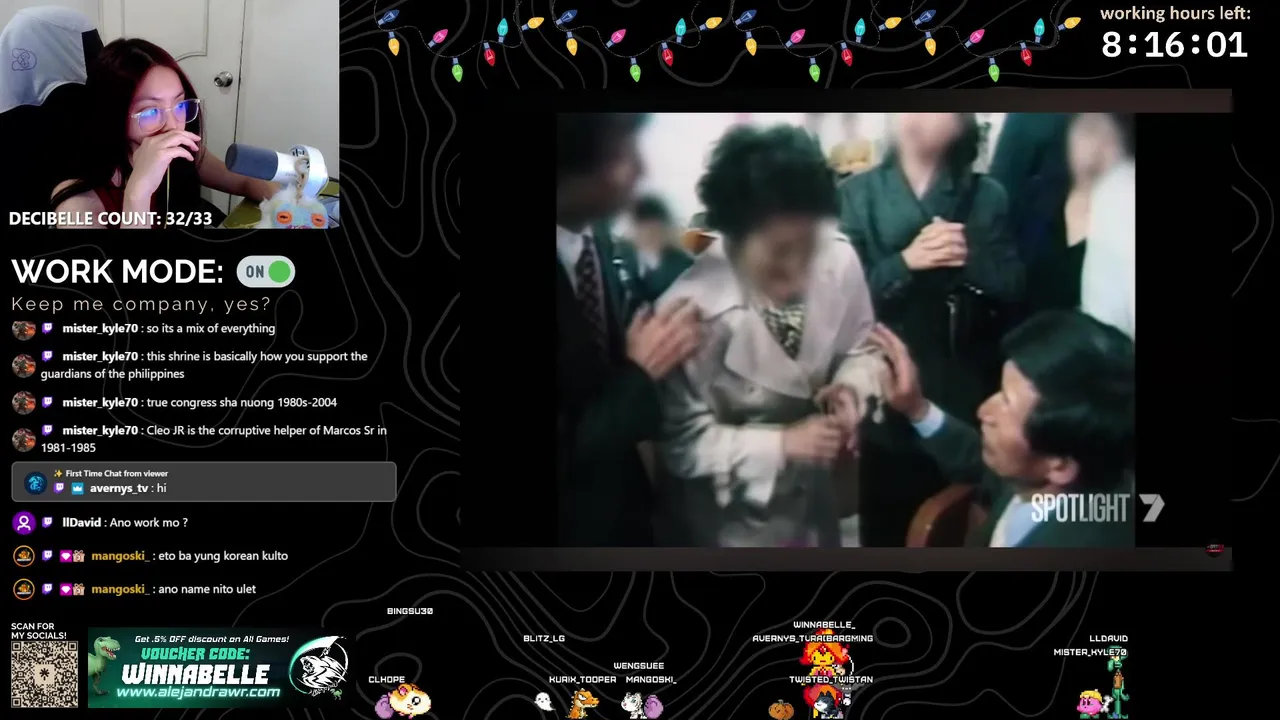Click the 'Ano work mo ?' message text
Screen dimensions: 1280x720
[149, 523]
